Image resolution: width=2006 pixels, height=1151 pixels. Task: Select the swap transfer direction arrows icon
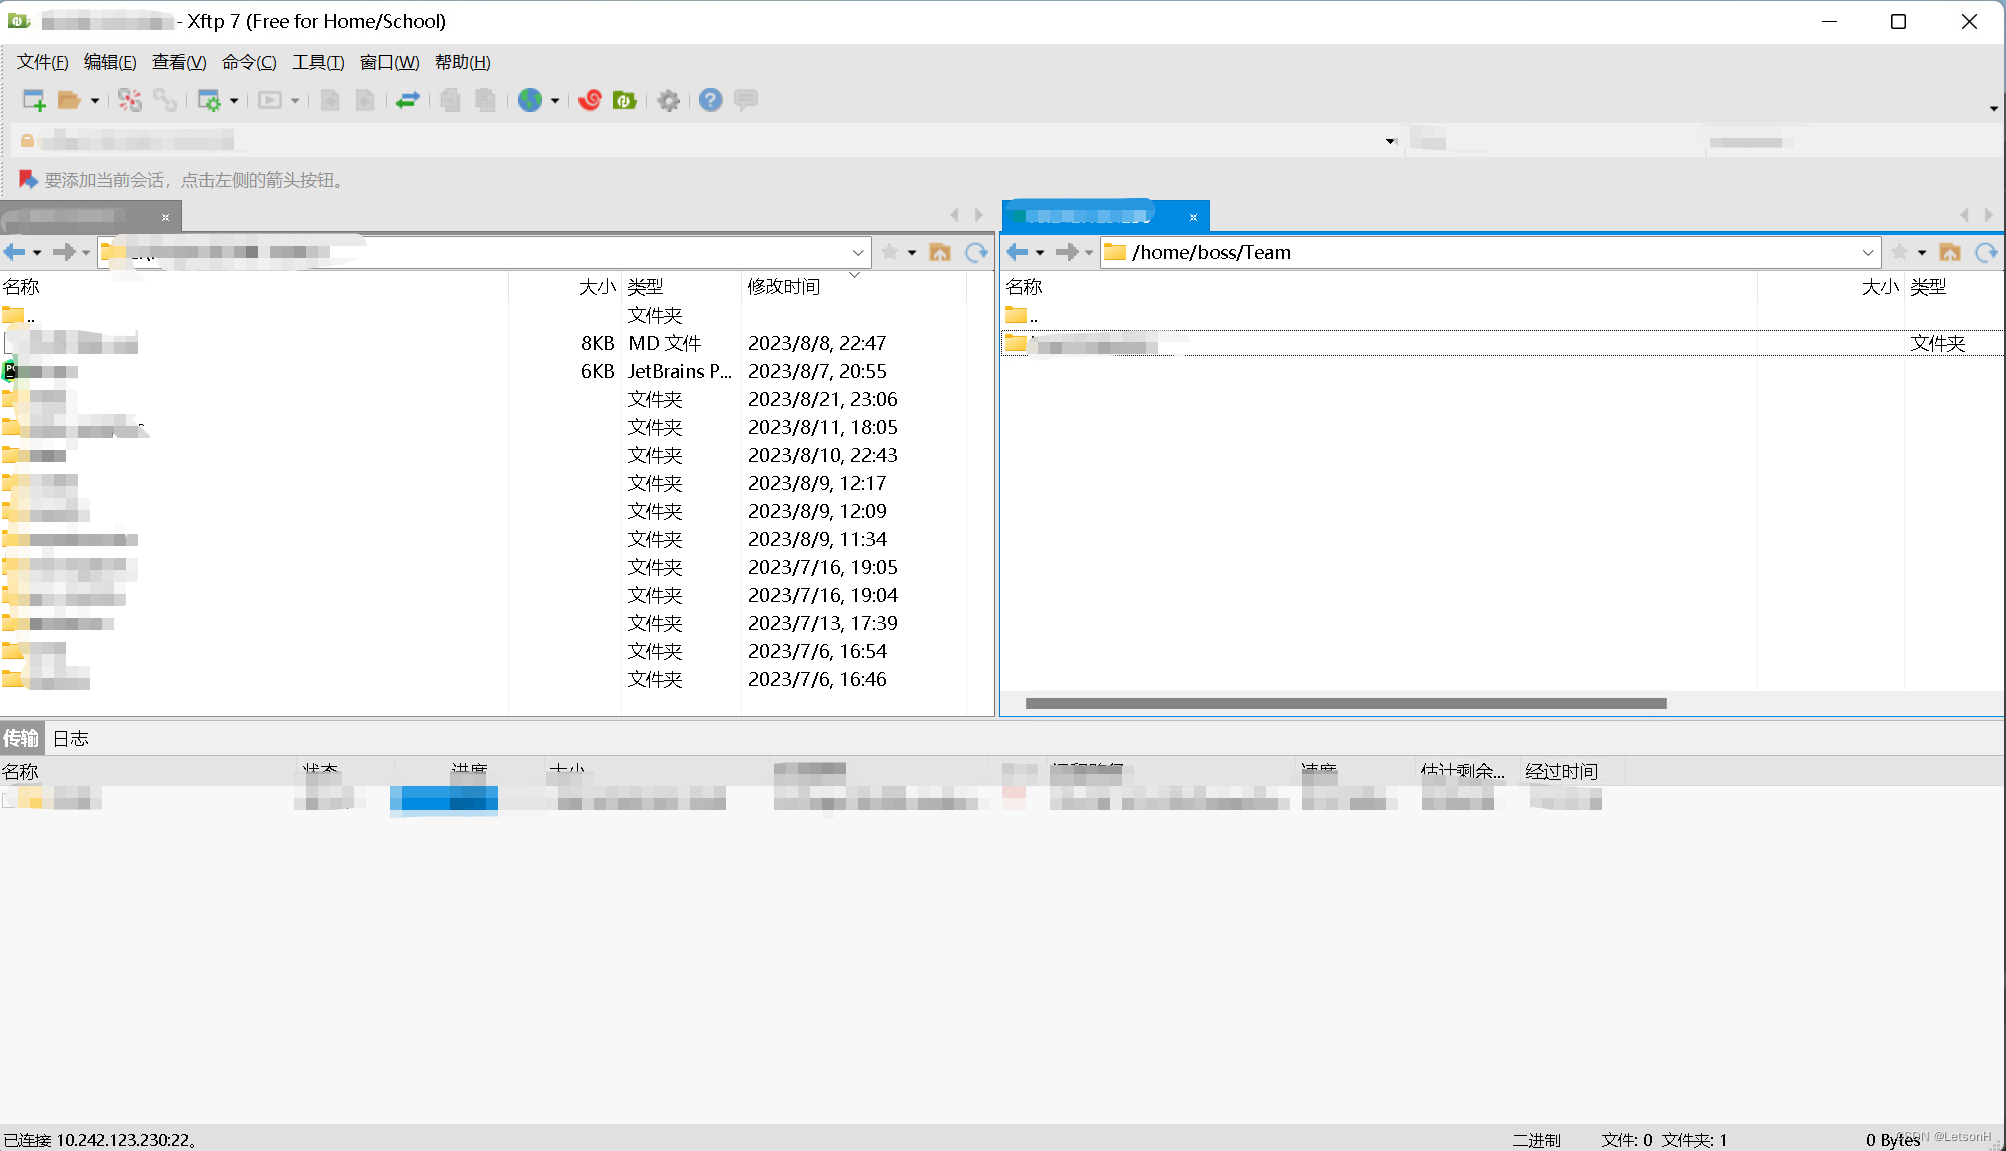407,100
